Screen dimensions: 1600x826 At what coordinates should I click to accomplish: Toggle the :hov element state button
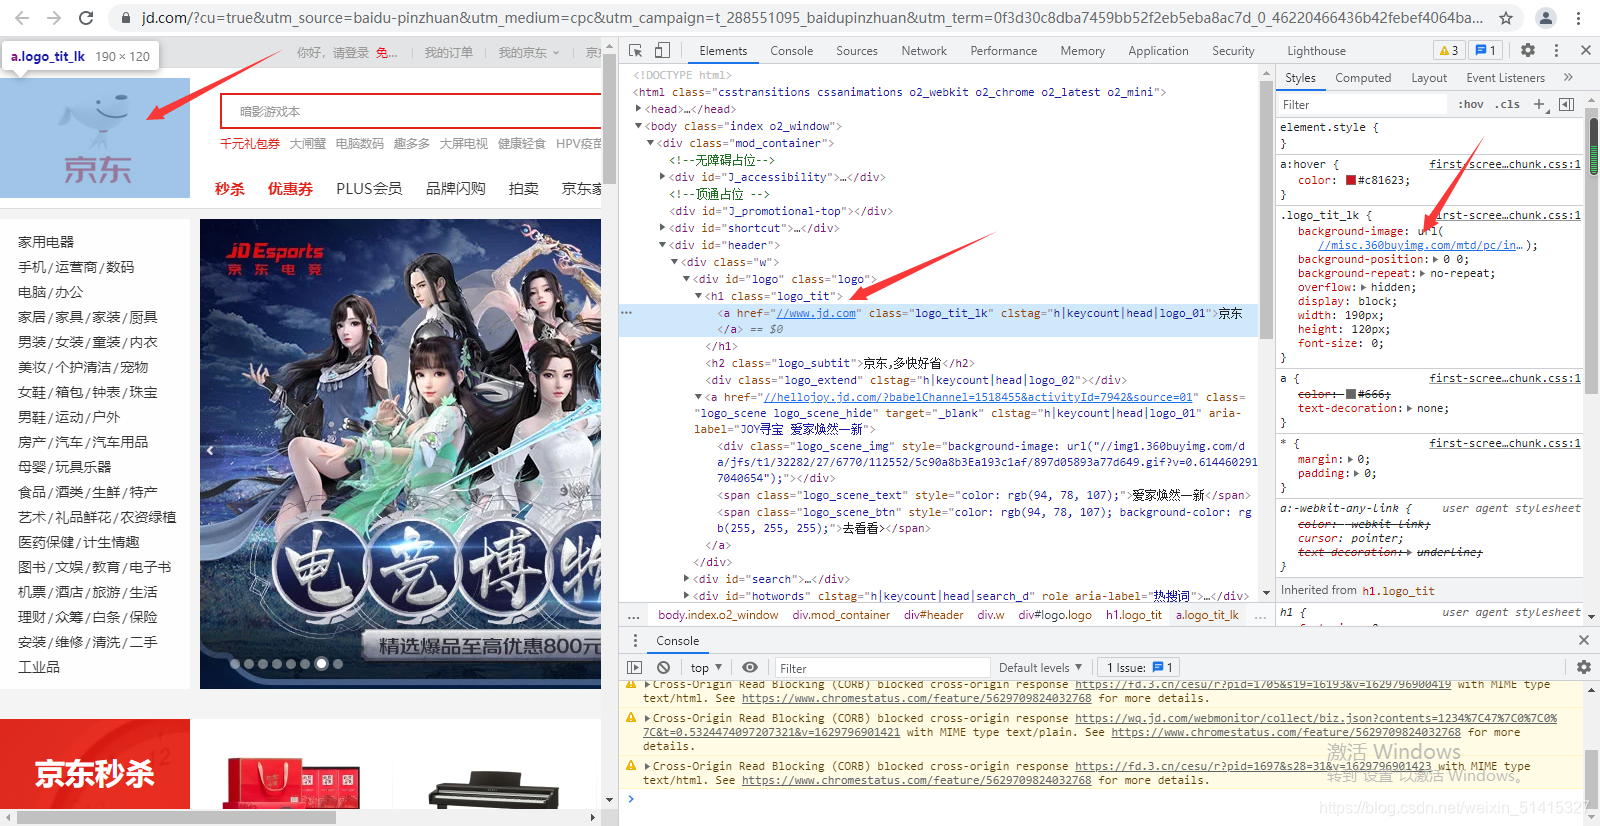click(x=1470, y=104)
